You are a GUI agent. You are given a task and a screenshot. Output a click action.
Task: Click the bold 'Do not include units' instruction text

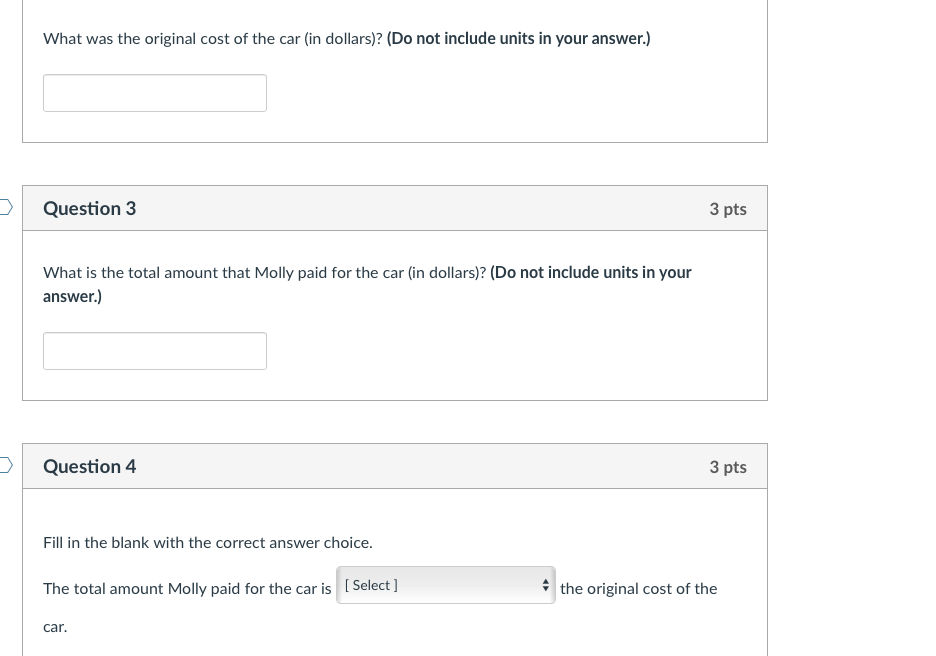pyautogui.click(x=518, y=38)
